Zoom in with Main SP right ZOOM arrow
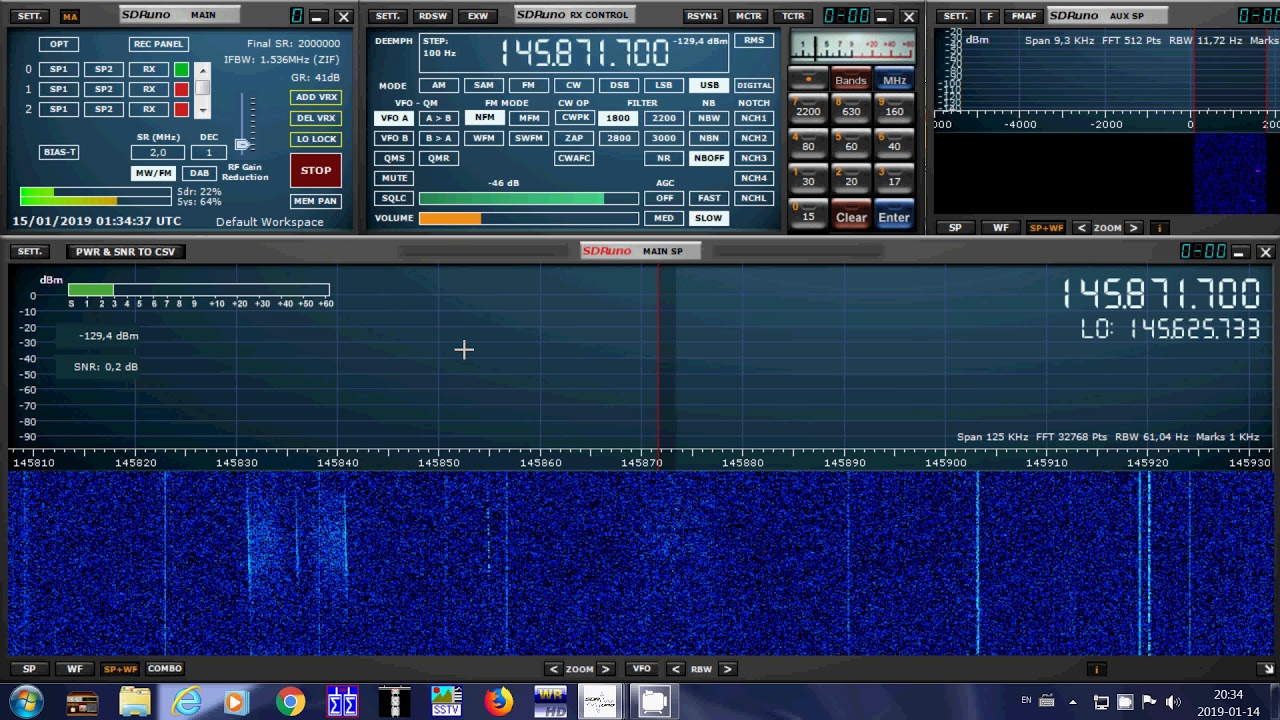The image size is (1280, 720). (x=605, y=669)
